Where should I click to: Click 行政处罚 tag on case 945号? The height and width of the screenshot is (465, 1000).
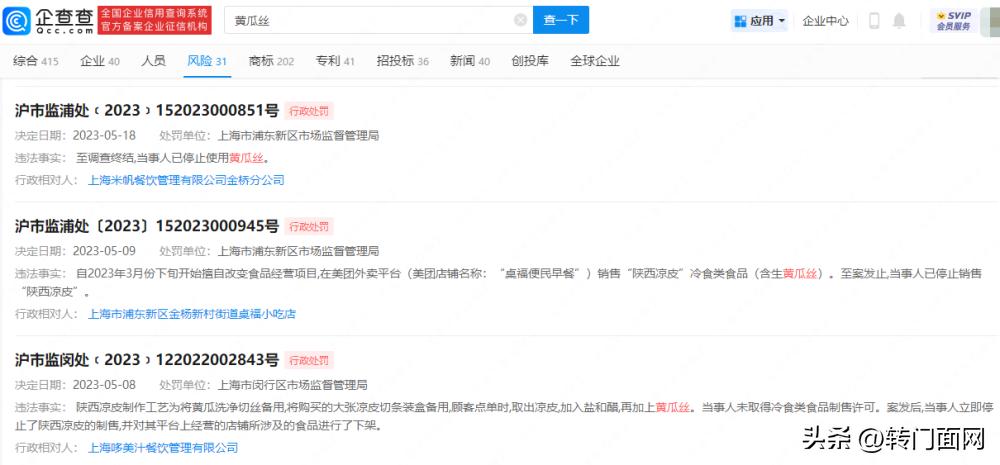click(309, 226)
